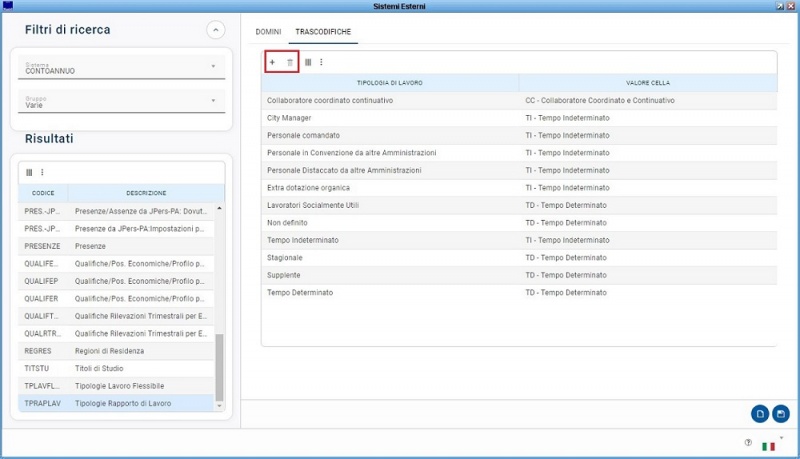The height and width of the screenshot is (459, 800).
Task: Open the Gruppo Varie dropdown
Action: pyautogui.click(x=121, y=101)
